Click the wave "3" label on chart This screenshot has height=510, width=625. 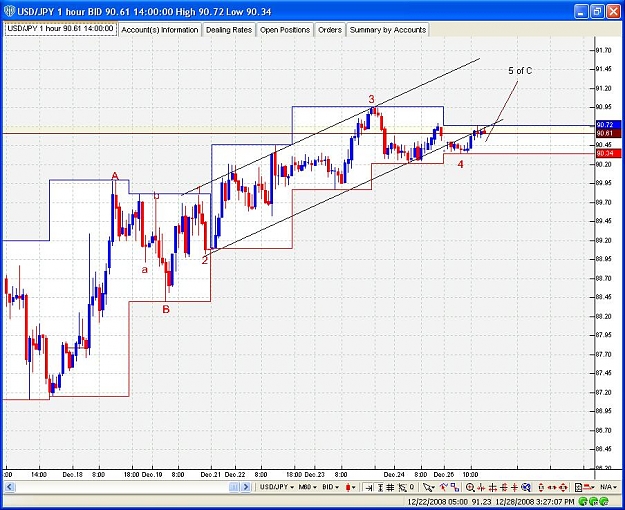(x=371, y=99)
